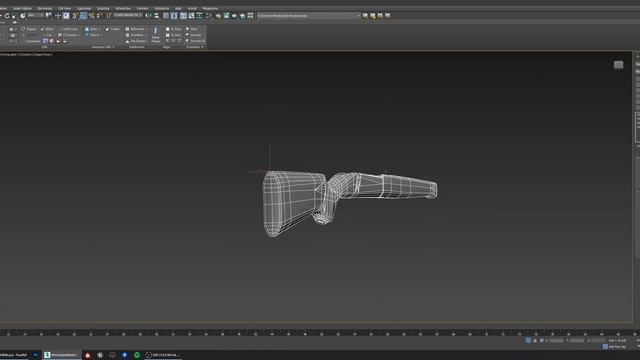Click the QSlice ribbon button
This screenshot has height=360, width=640.
[x=47, y=29]
